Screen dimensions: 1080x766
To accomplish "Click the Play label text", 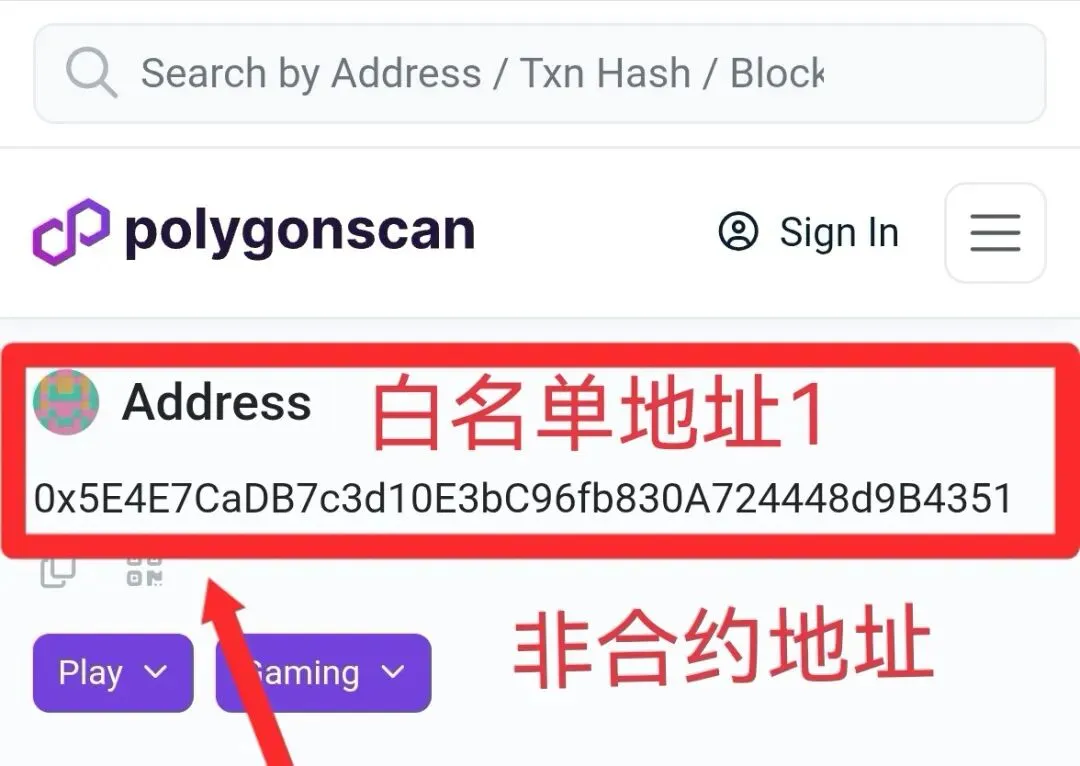I will [x=90, y=673].
